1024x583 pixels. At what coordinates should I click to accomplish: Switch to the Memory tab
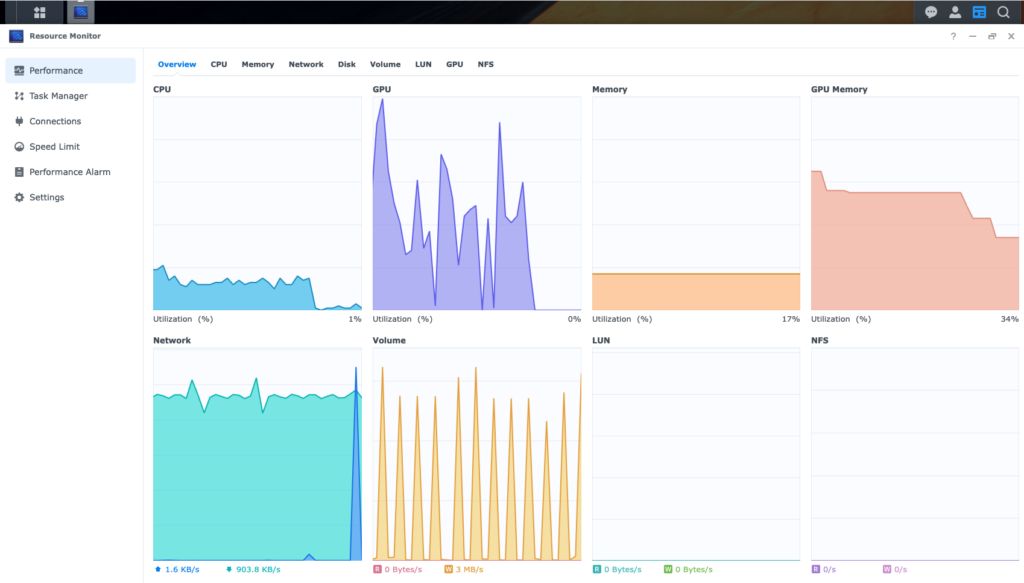click(257, 64)
